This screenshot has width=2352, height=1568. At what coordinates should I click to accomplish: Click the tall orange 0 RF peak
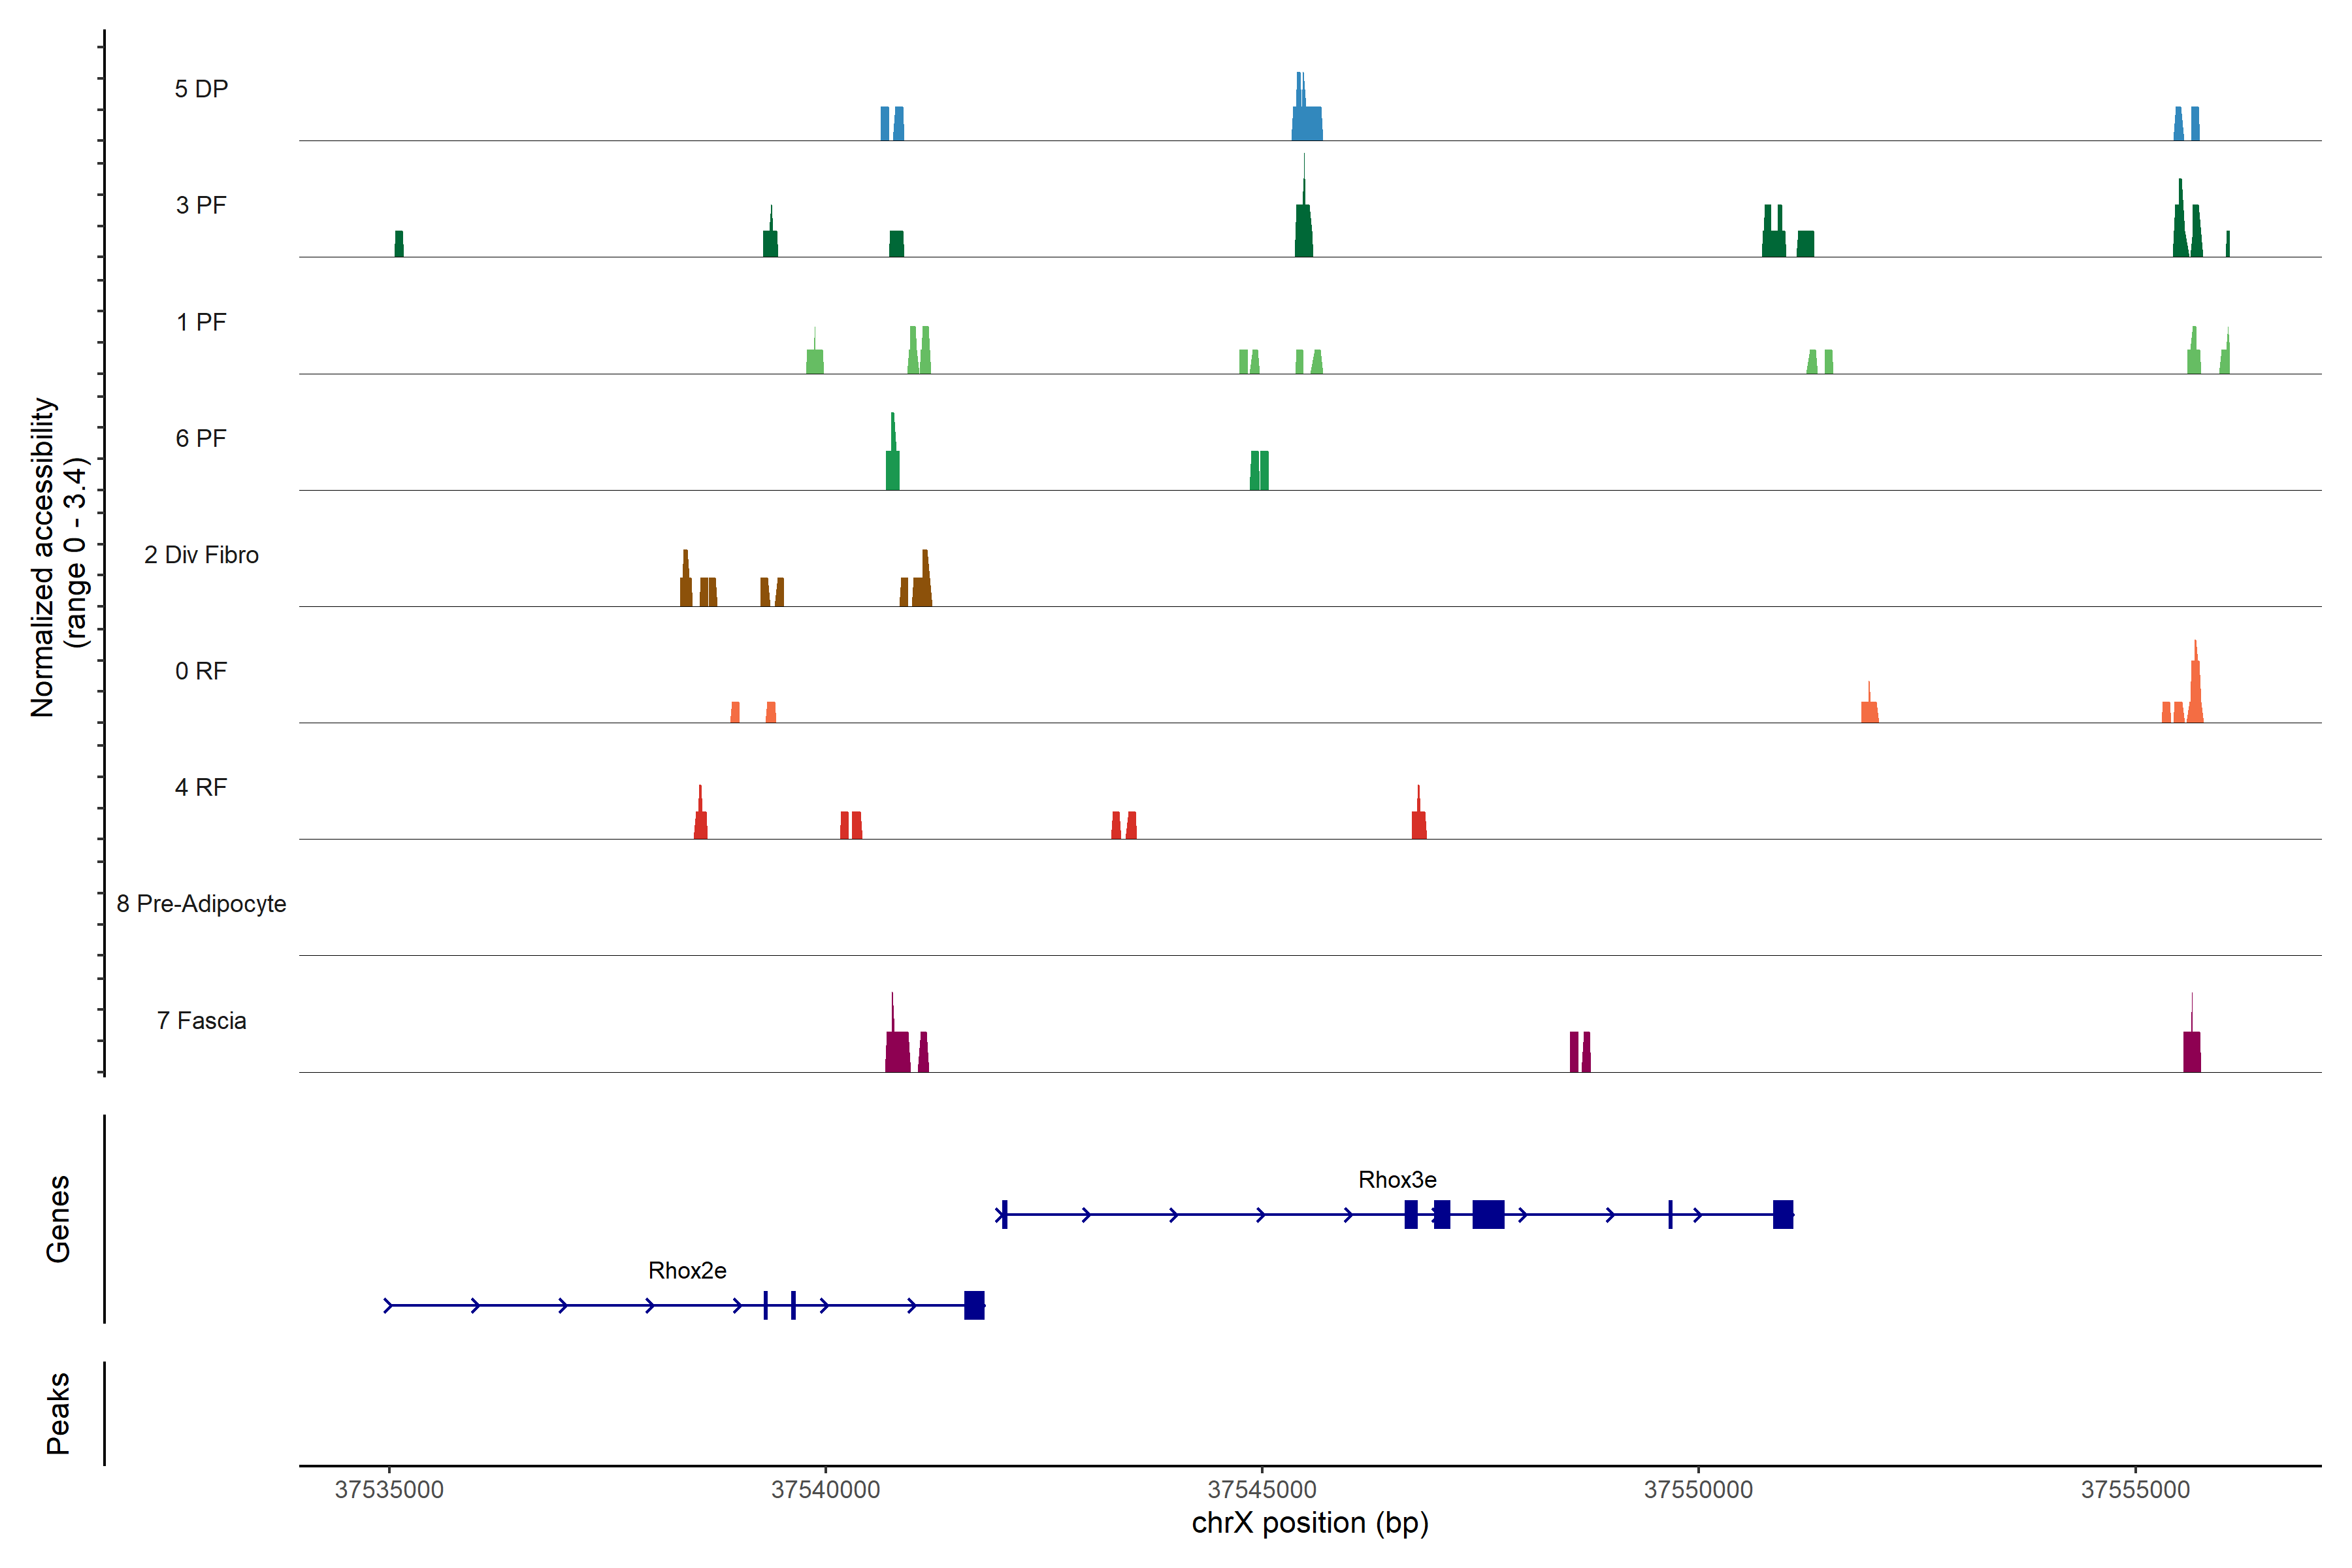click(2195, 690)
